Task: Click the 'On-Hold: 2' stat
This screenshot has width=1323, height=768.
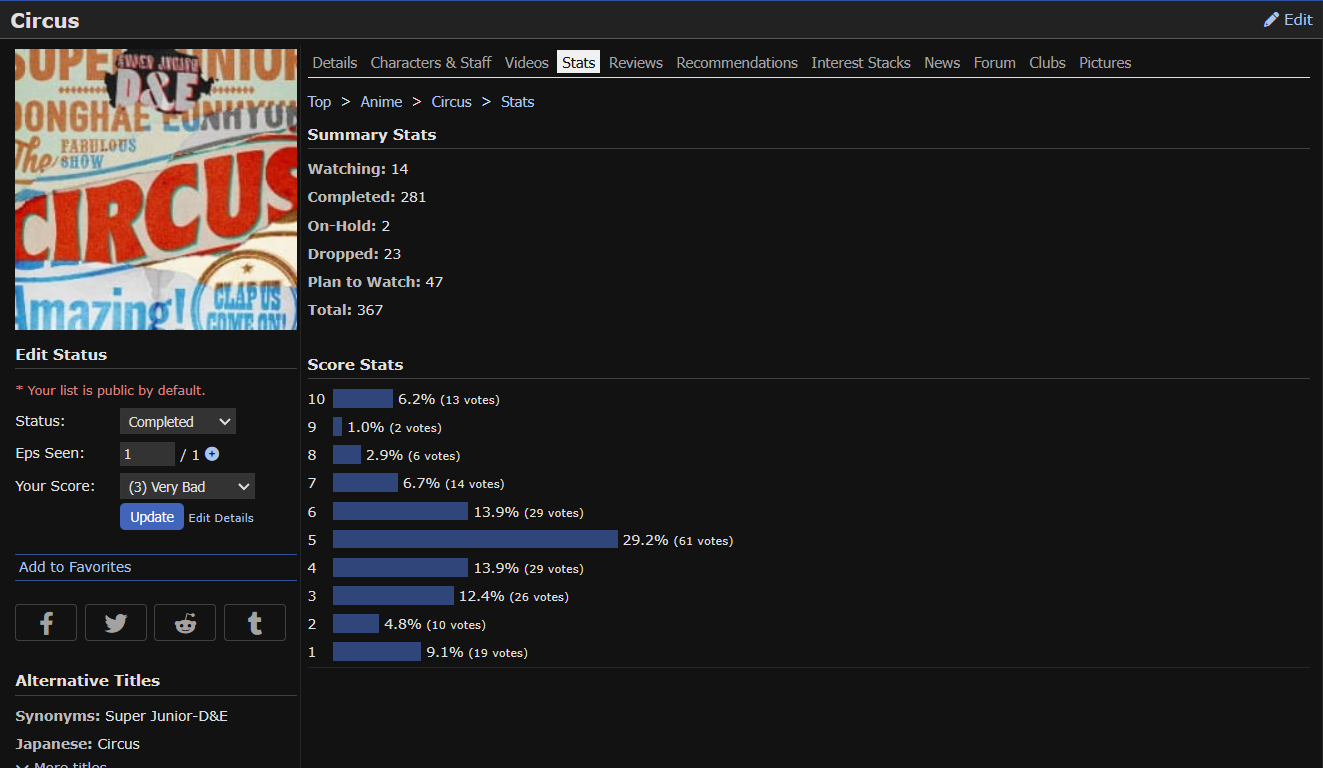Action: 349,226
